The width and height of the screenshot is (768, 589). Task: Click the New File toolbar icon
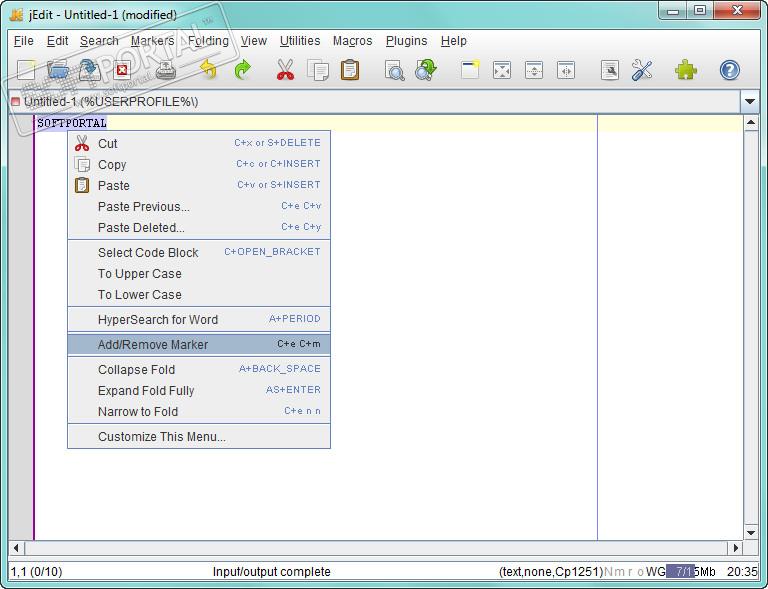point(26,70)
